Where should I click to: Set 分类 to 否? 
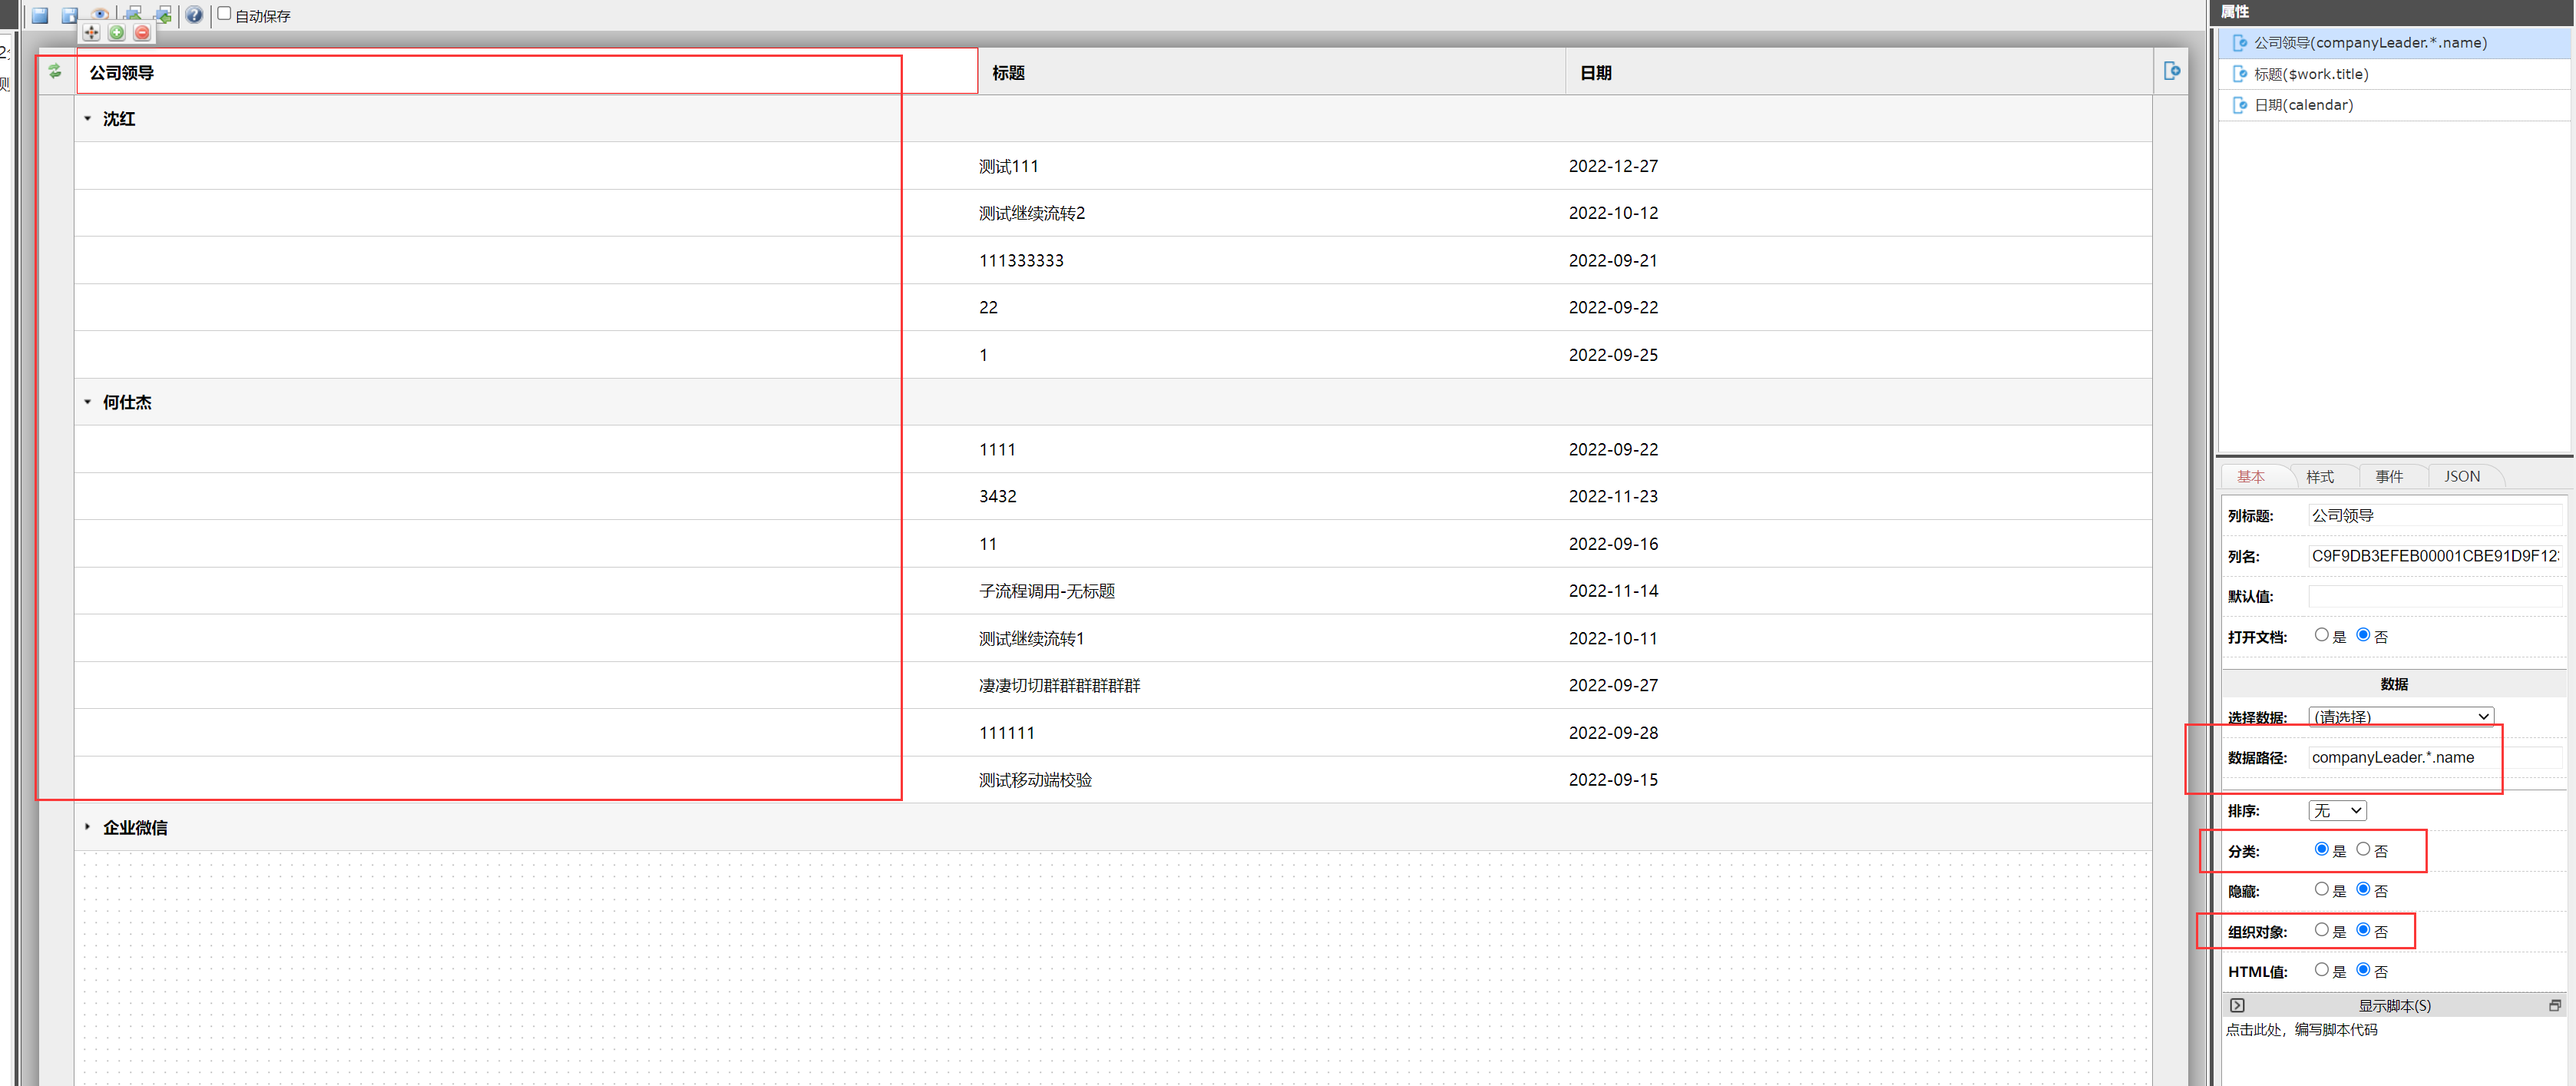(2363, 849)
